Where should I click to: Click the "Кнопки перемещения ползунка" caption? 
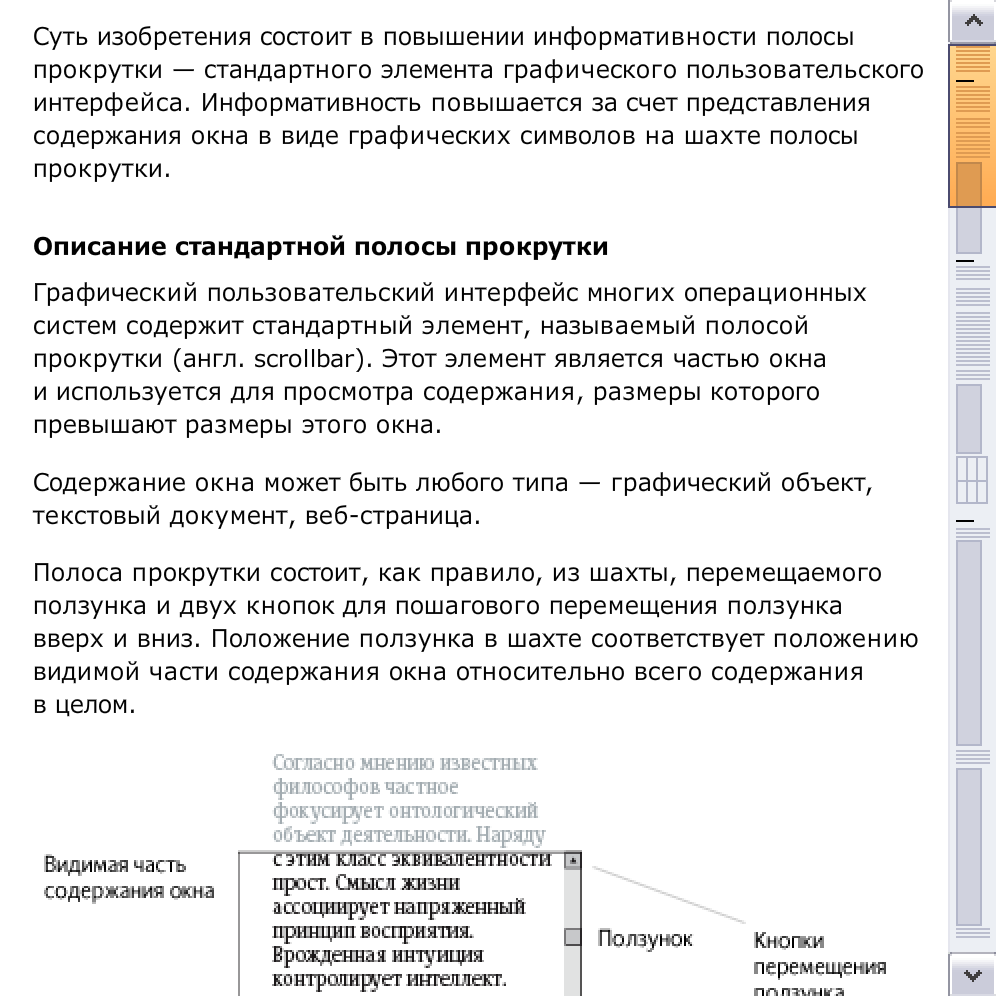click(818, 965)
